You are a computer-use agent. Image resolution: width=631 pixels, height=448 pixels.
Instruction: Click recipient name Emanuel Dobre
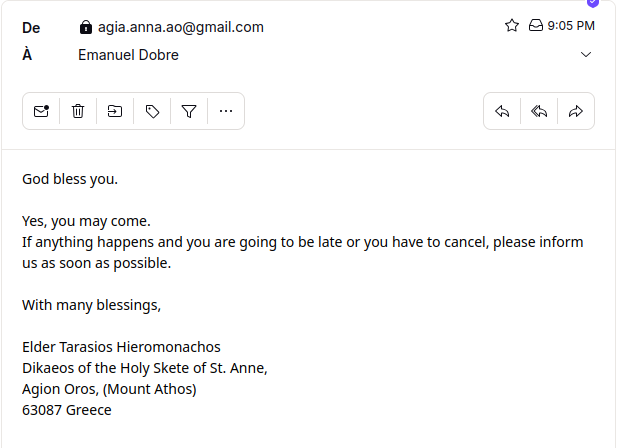pyautogui.click(x=128, y=55)
